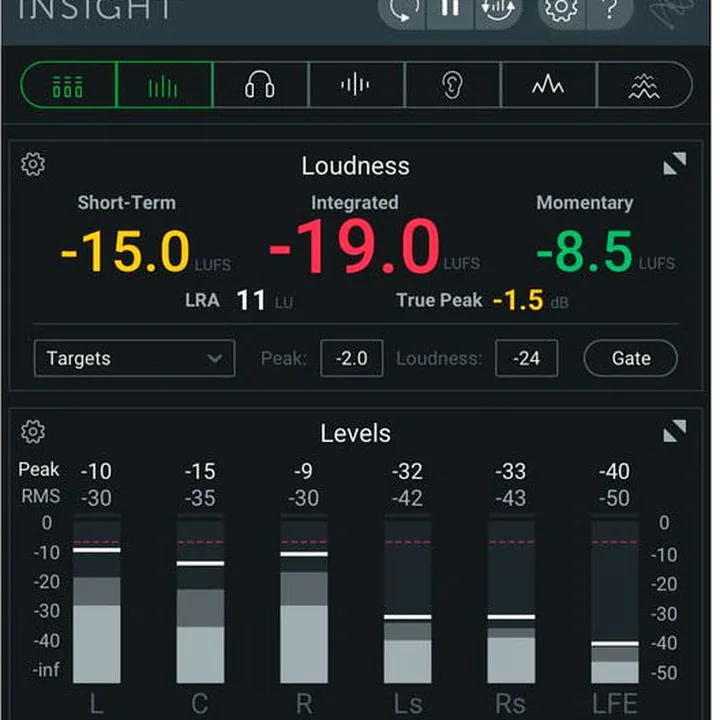The image size is (720, 720).
Task: Click the C RMS value -35
Action: (200, 498)
